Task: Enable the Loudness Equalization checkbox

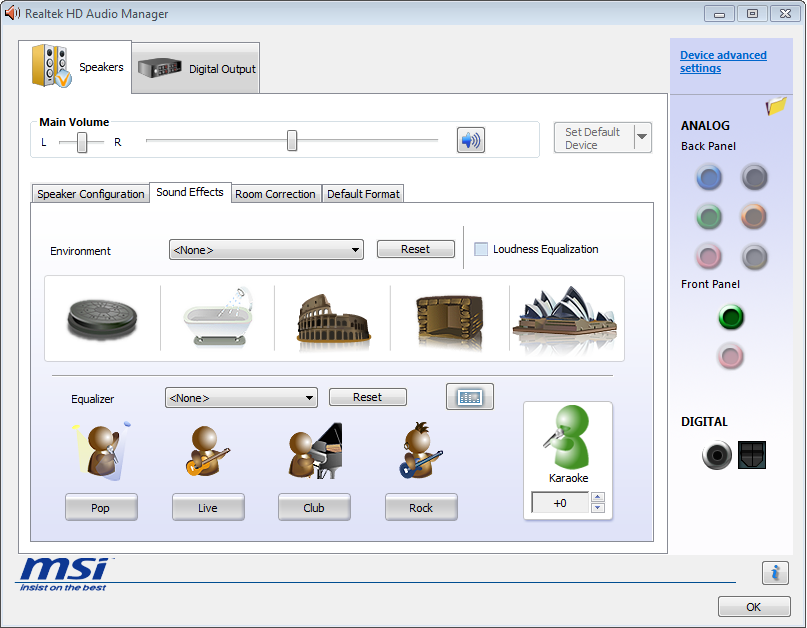Action: [481, 249]
